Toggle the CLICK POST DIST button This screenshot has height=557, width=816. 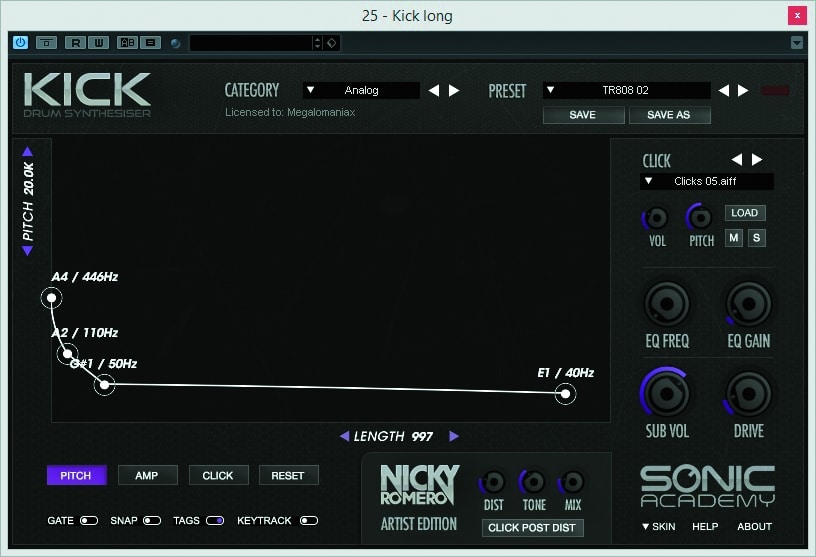[532, 528]
